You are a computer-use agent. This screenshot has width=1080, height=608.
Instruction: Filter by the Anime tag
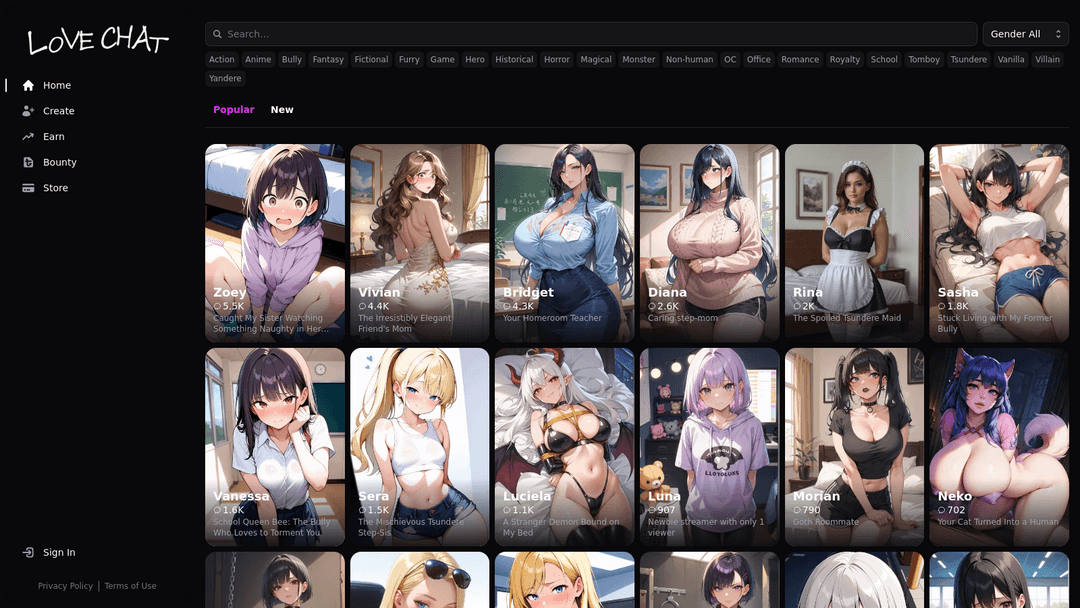click(258, 59)
